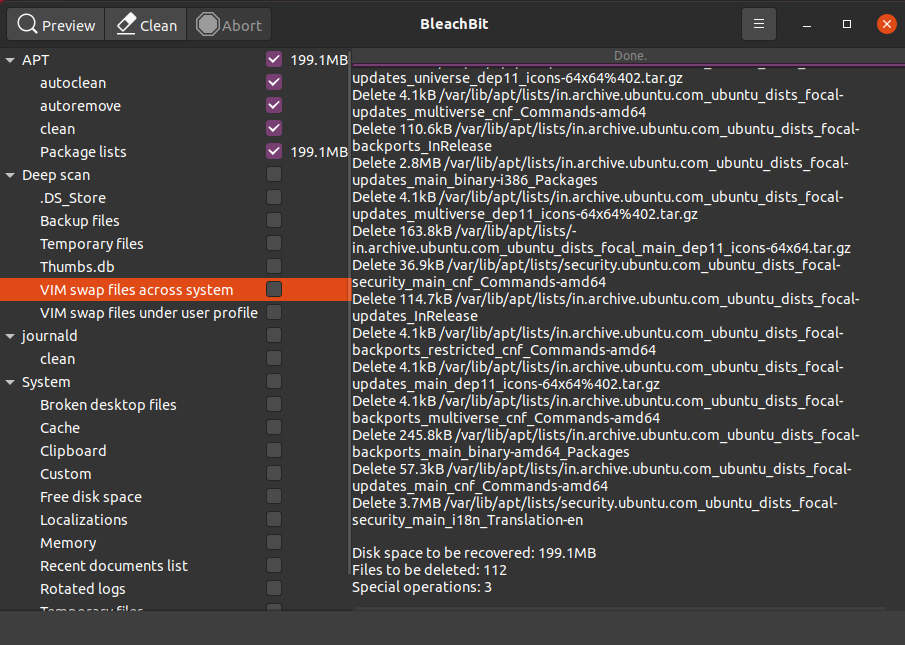Viewport: 905px width, 645px height.
Task: Maximize the BleachBit window
Action: [x=847, y=24]
